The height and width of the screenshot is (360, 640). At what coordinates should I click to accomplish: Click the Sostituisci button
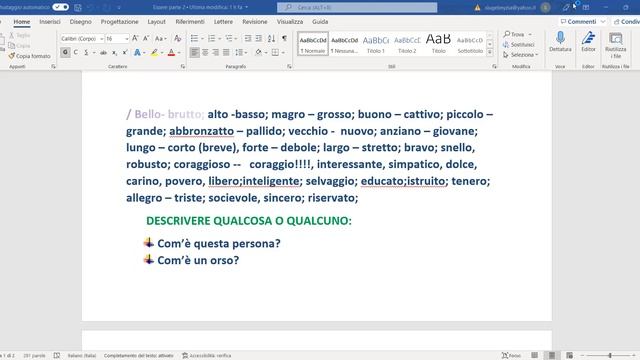[x=519, y=44]
